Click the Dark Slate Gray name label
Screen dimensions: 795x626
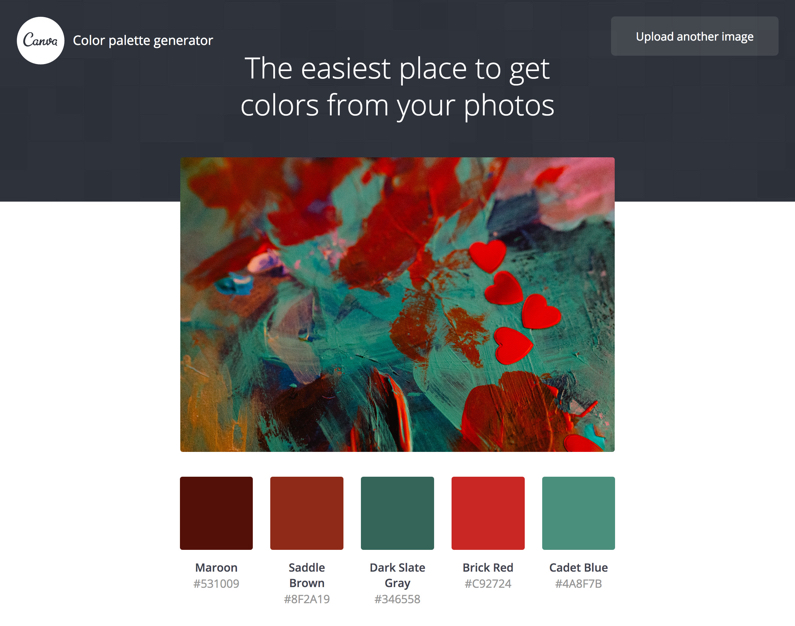(x=398, y=575)
